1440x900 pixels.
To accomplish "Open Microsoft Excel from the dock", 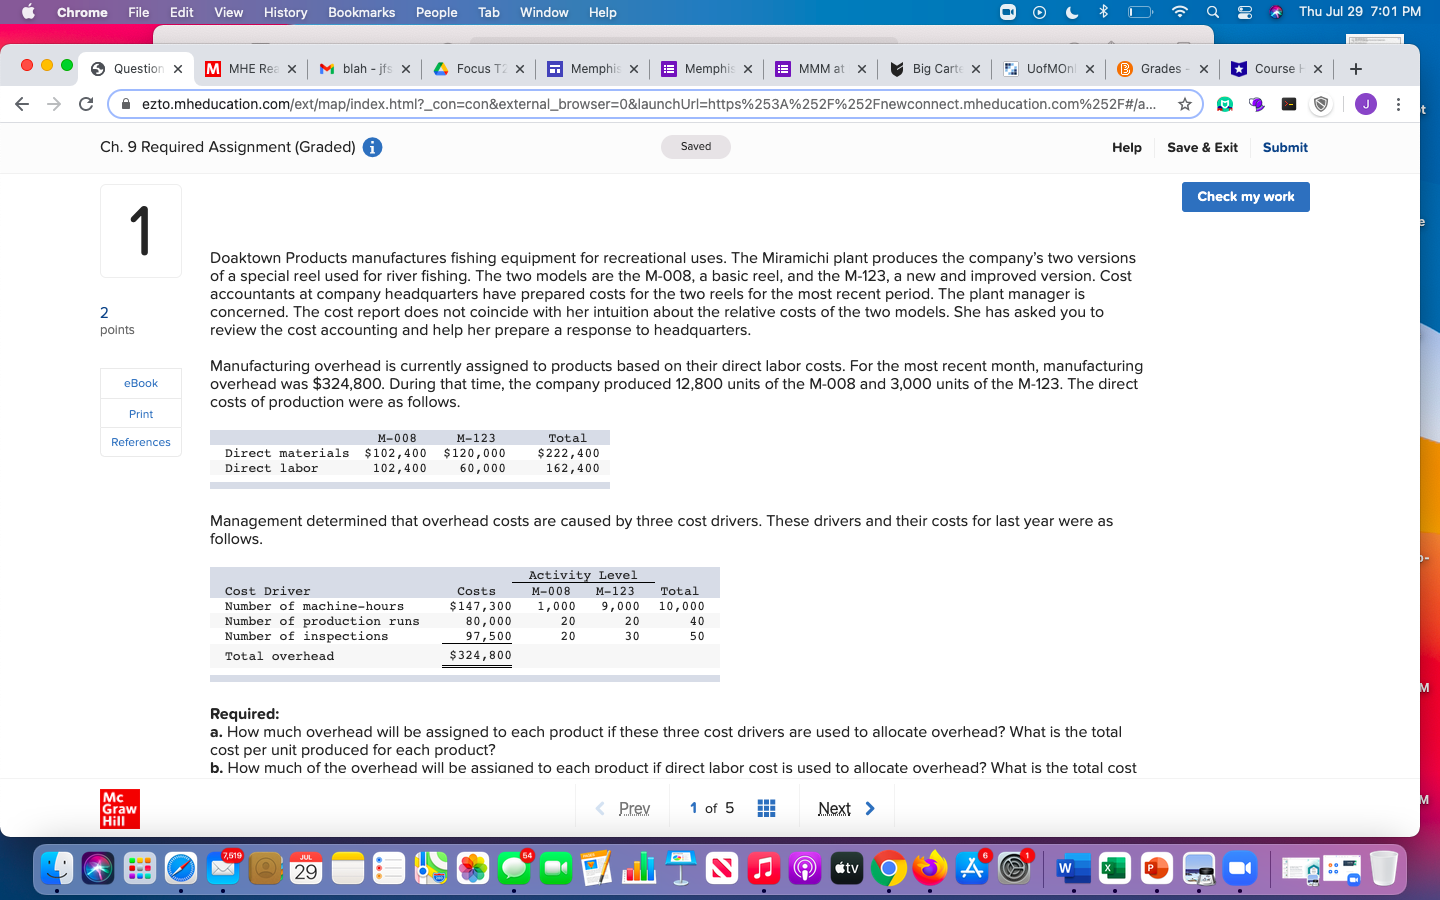I will 1114,869.
